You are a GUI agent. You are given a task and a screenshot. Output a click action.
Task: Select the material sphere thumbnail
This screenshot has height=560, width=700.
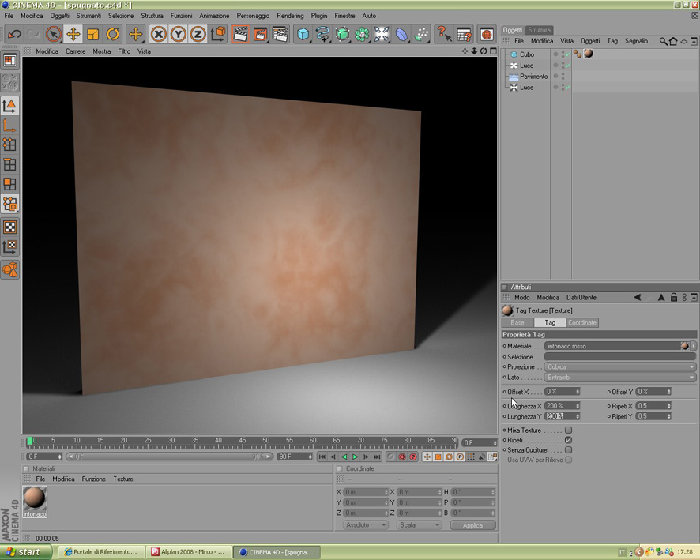point(34,499)
